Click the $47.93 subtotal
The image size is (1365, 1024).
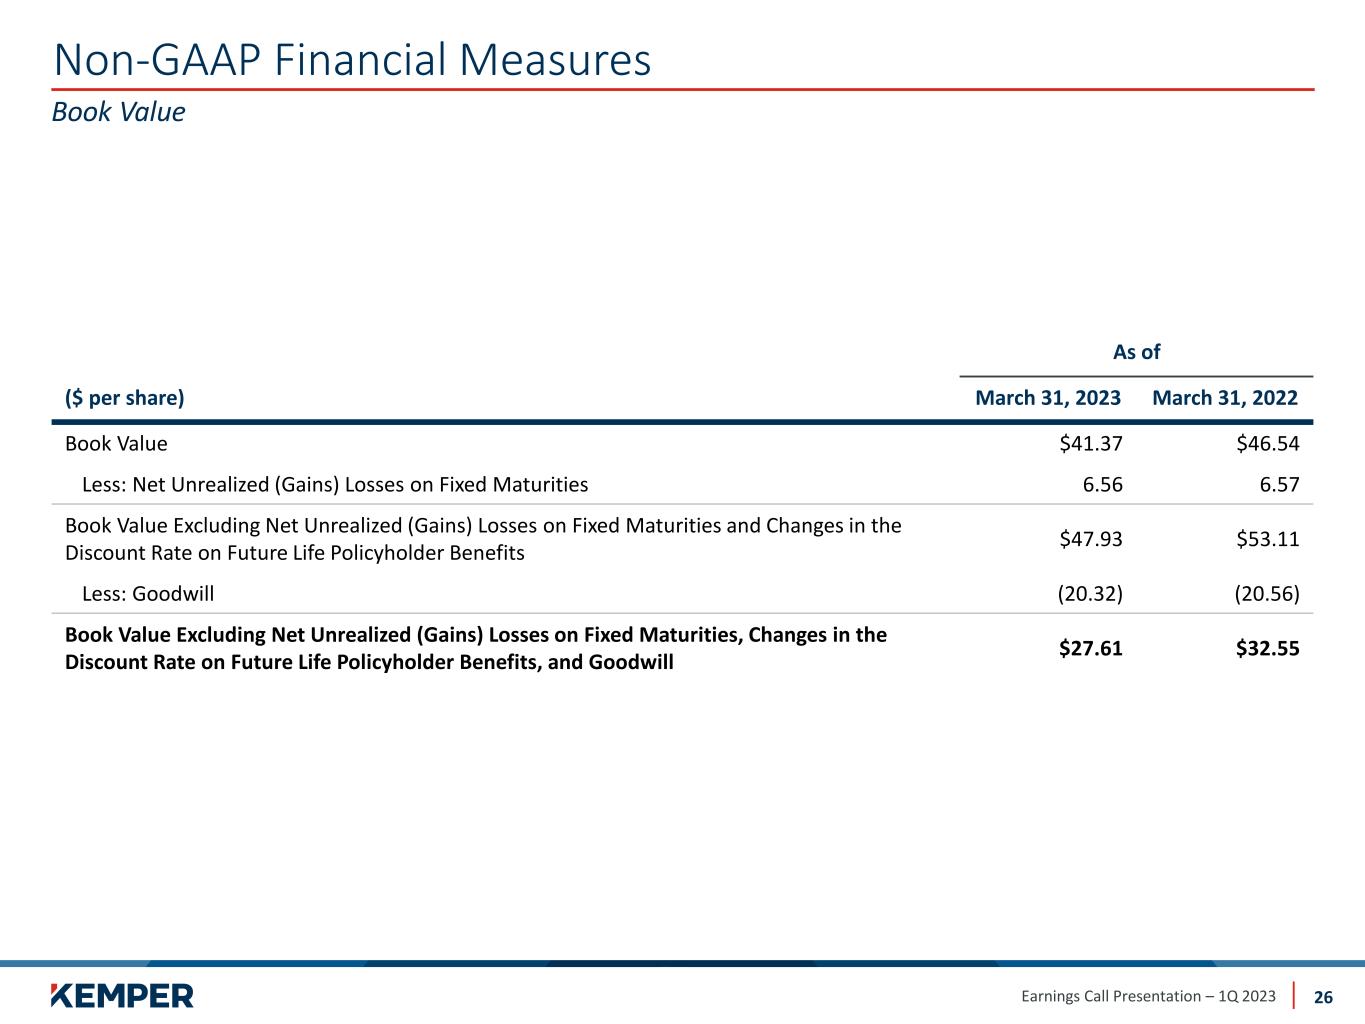coord(1091,539)
